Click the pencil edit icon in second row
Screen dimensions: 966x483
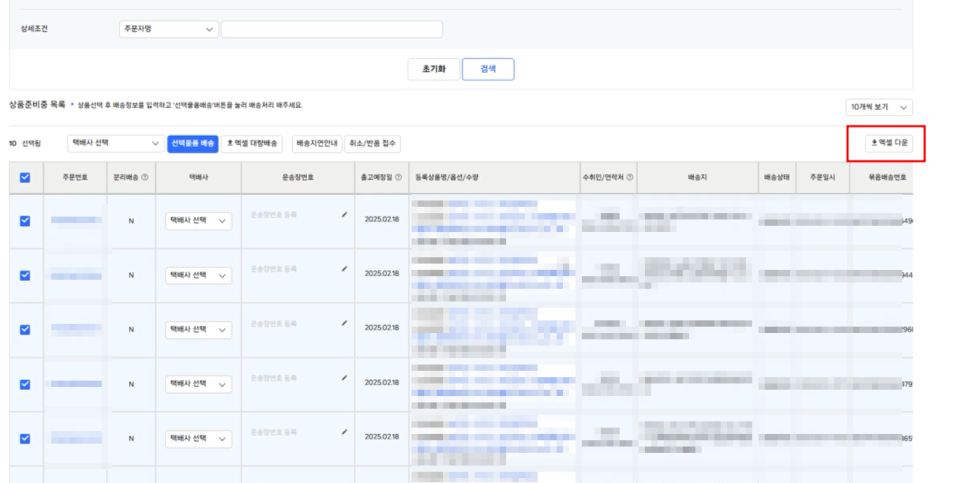(344, 269)
